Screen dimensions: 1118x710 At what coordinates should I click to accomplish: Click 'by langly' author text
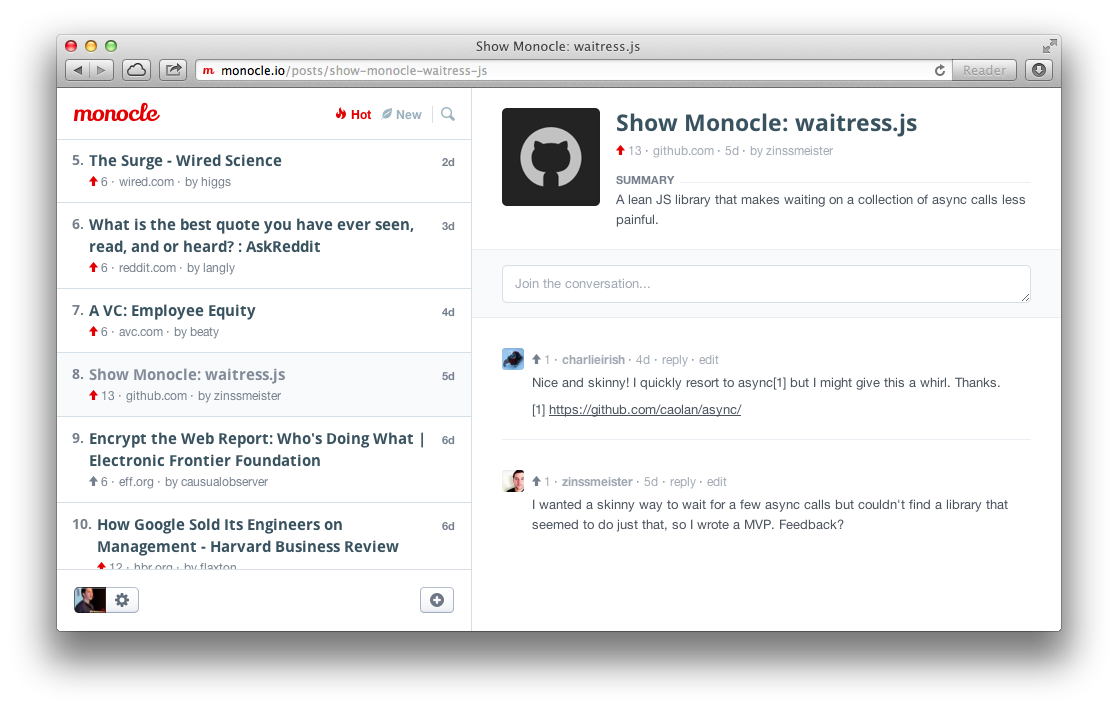tap(210, 268)
